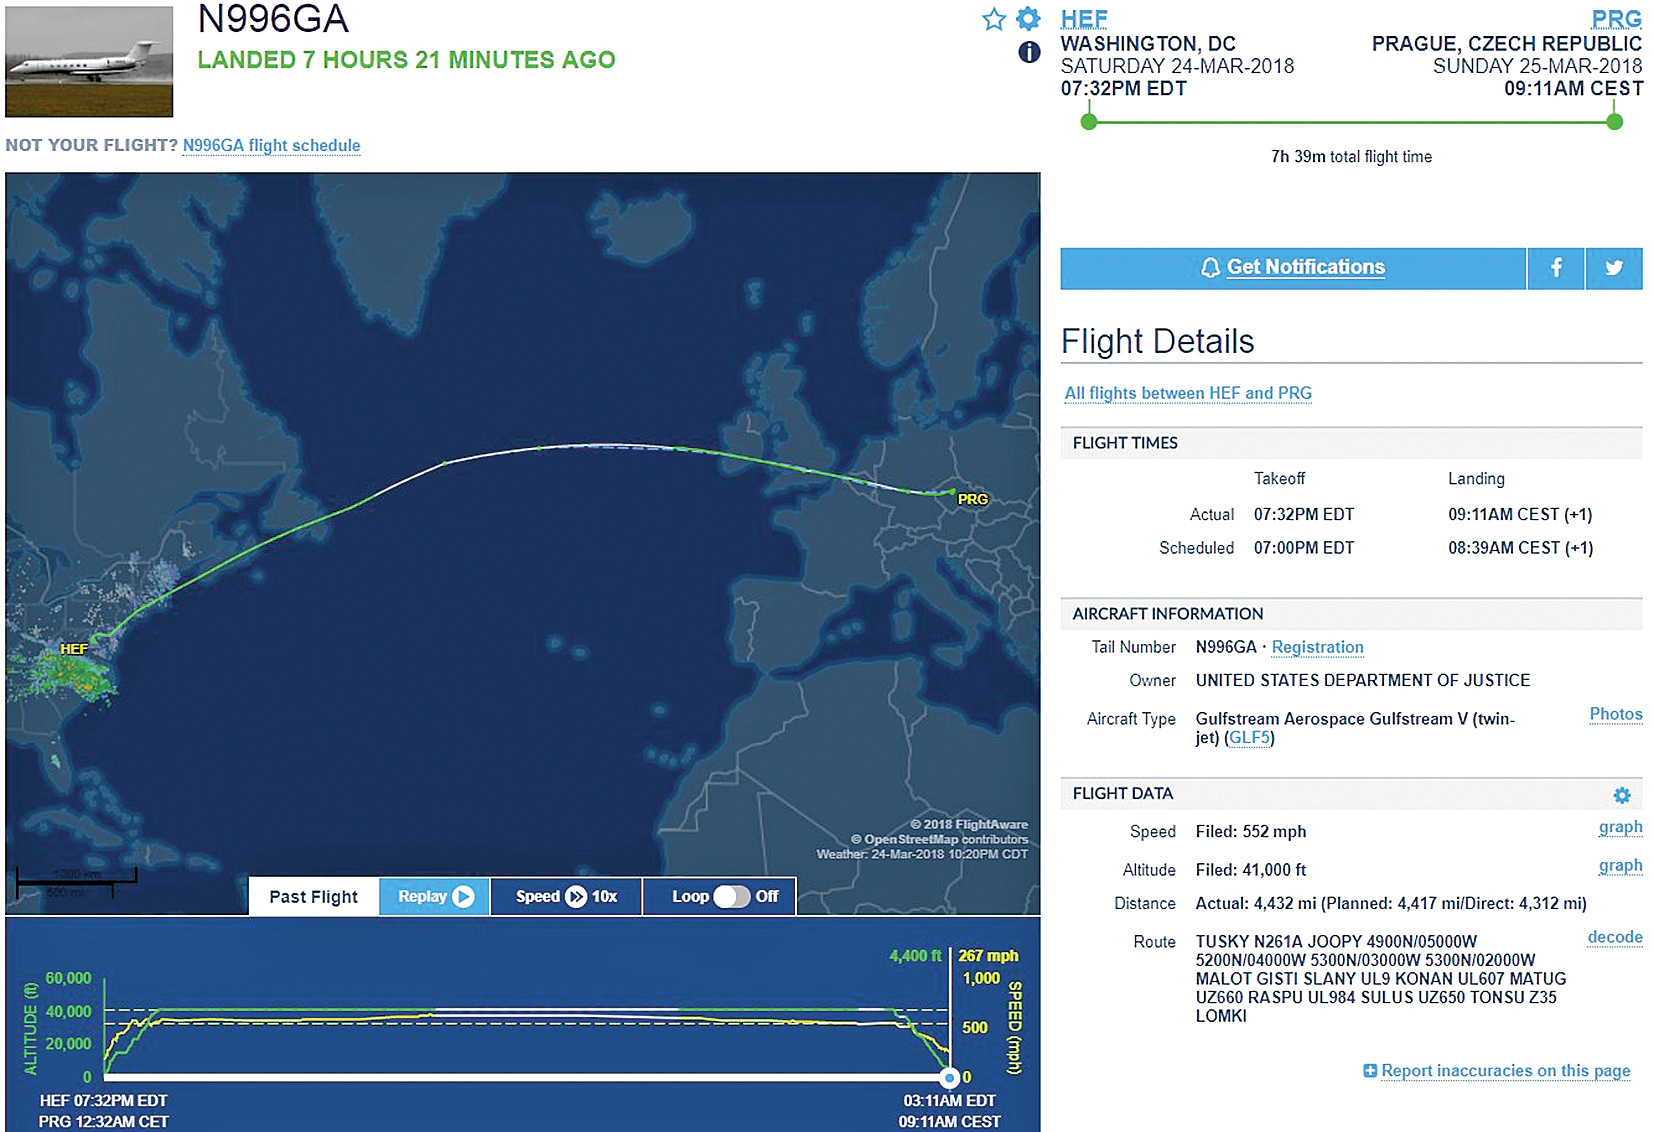
Task: Open the Speed graph link
Action: coord(1620,827)
